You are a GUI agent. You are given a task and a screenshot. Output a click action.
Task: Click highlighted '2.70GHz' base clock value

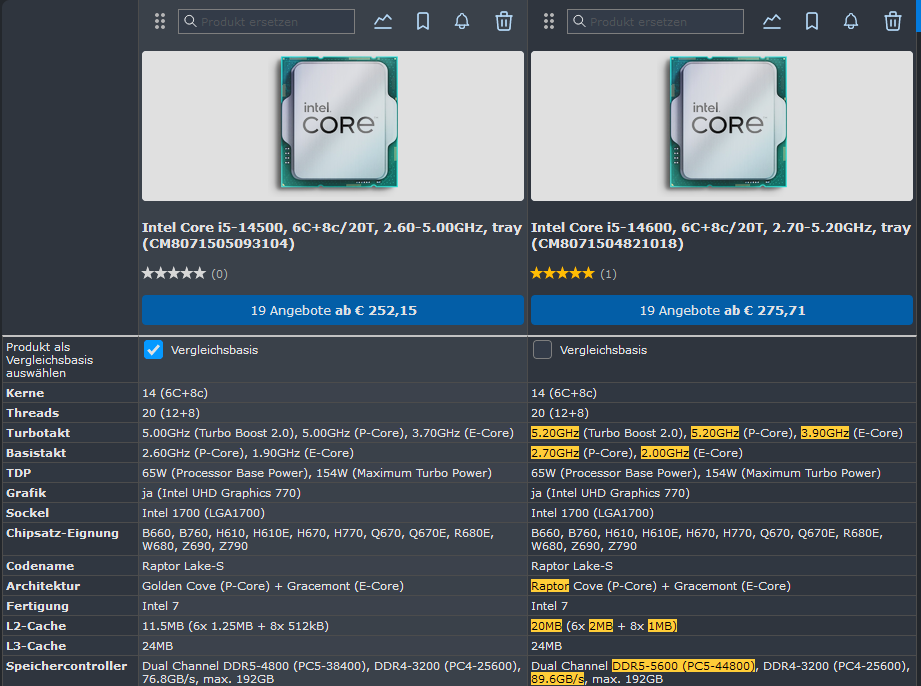(x=555, y=453)
